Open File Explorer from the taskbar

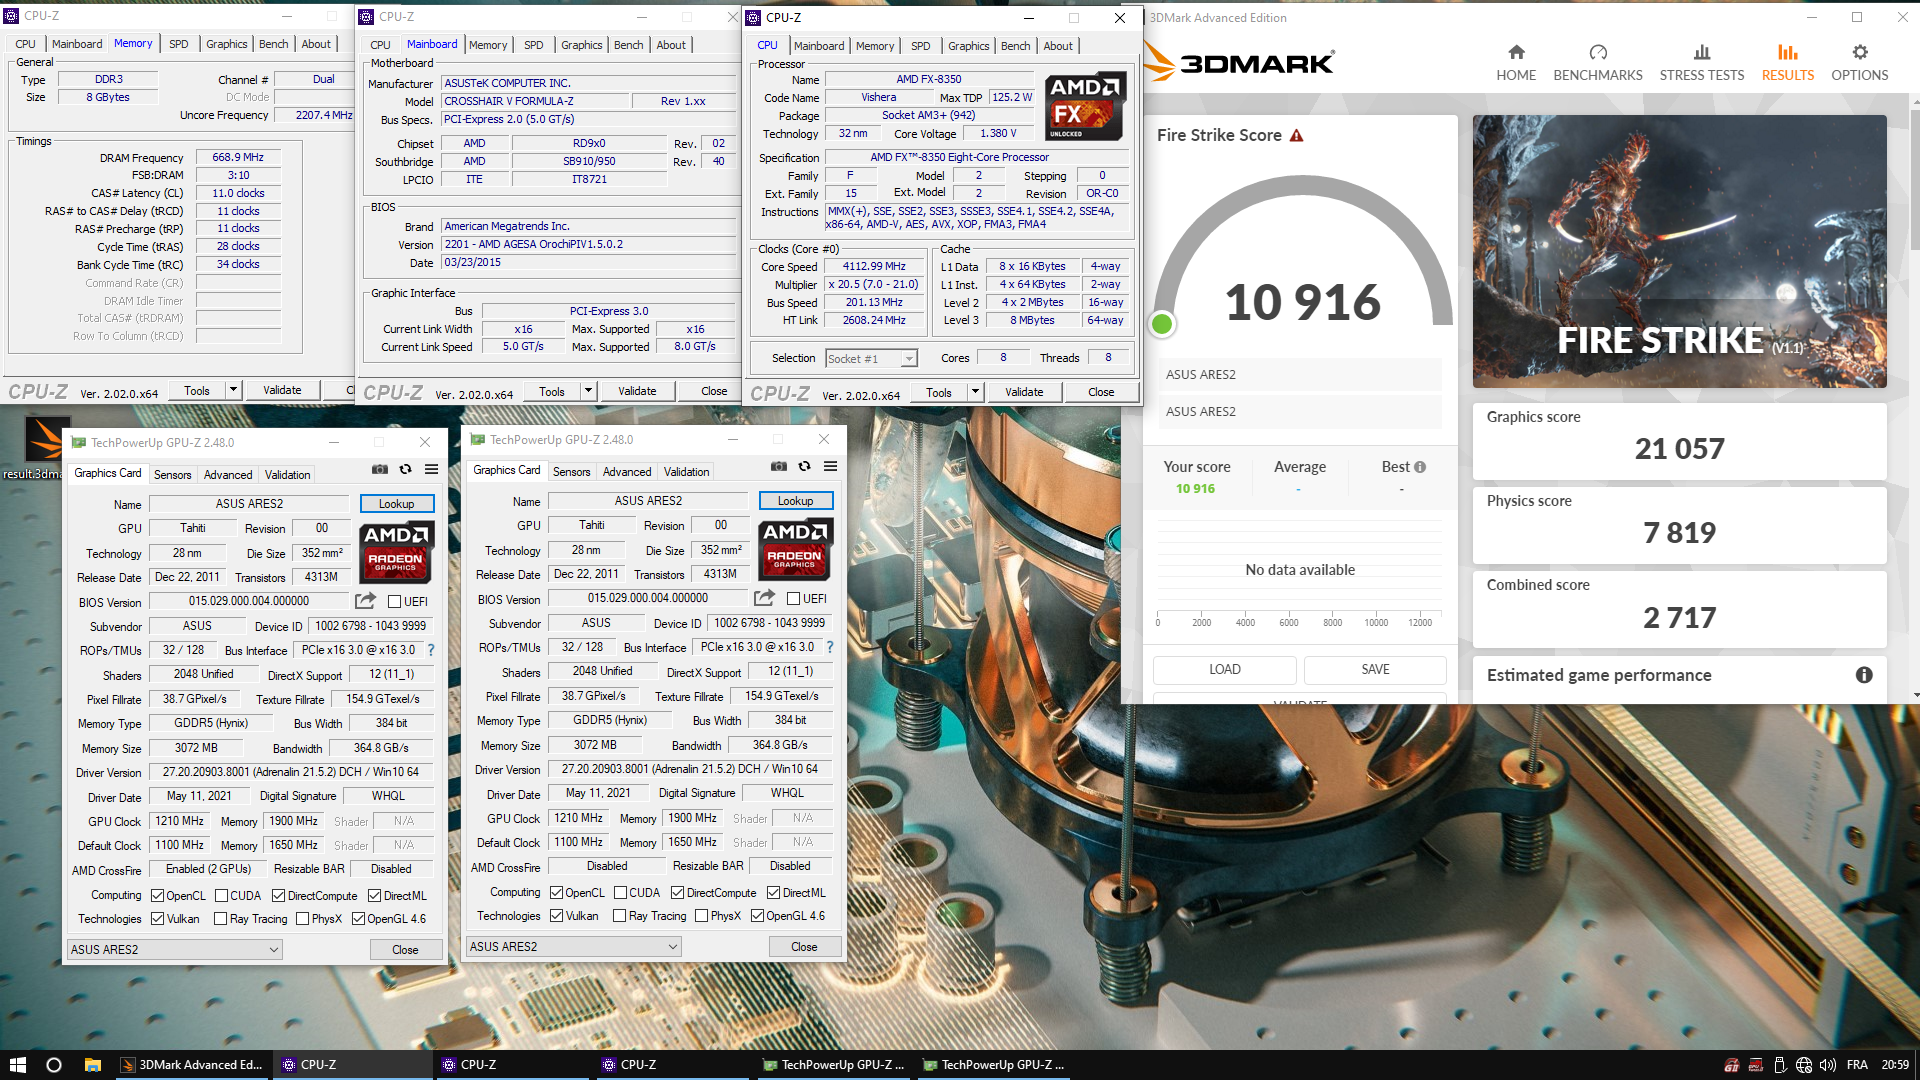tap(92, 1065)
